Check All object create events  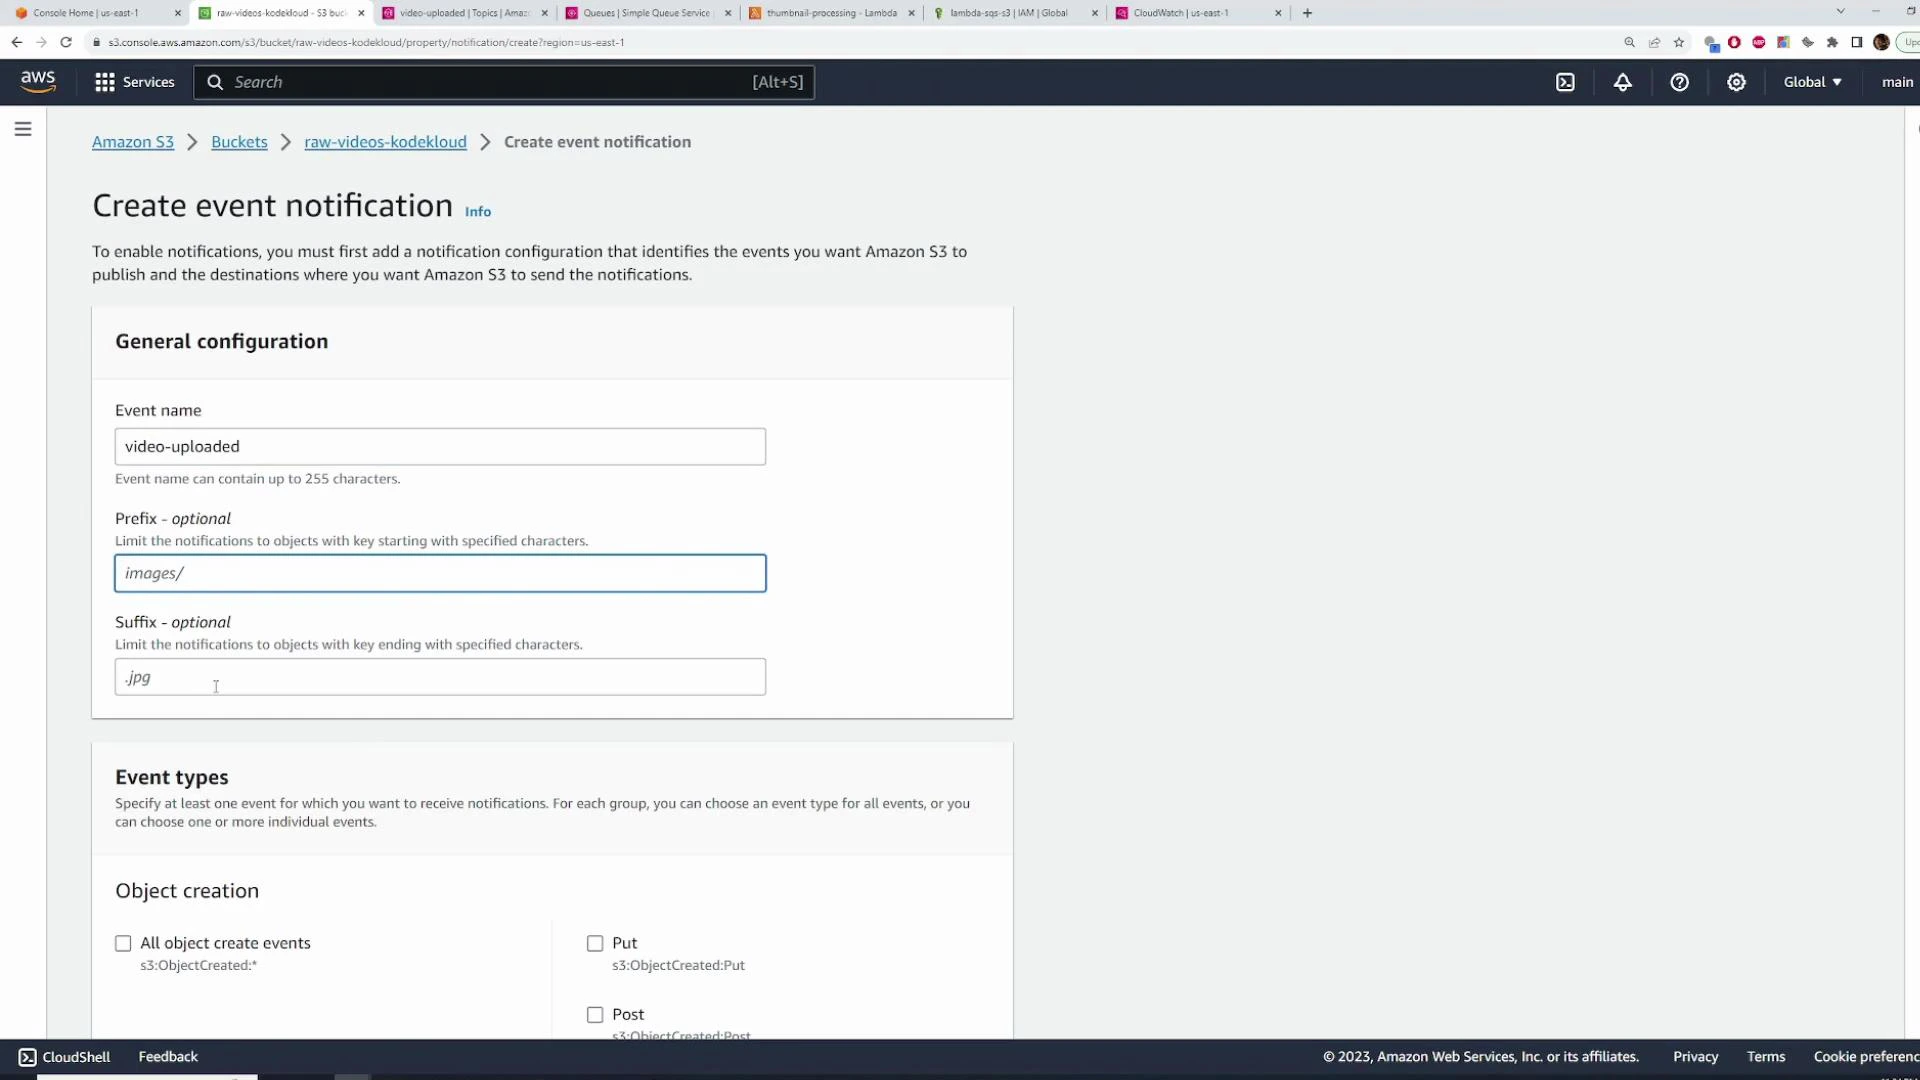(x=123, y=943)
